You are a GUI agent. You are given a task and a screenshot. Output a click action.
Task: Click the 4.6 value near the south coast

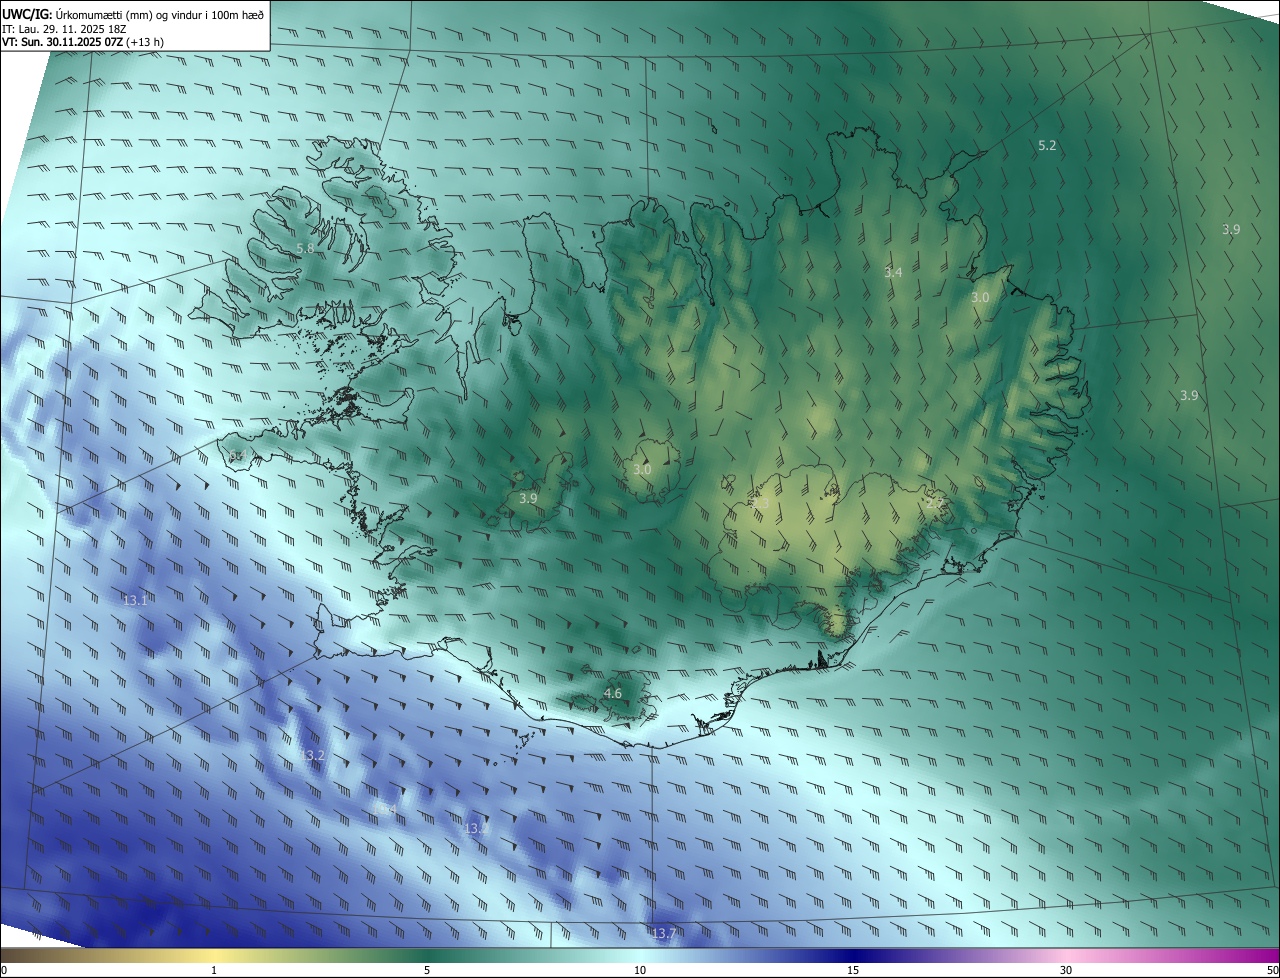point(613,693)
